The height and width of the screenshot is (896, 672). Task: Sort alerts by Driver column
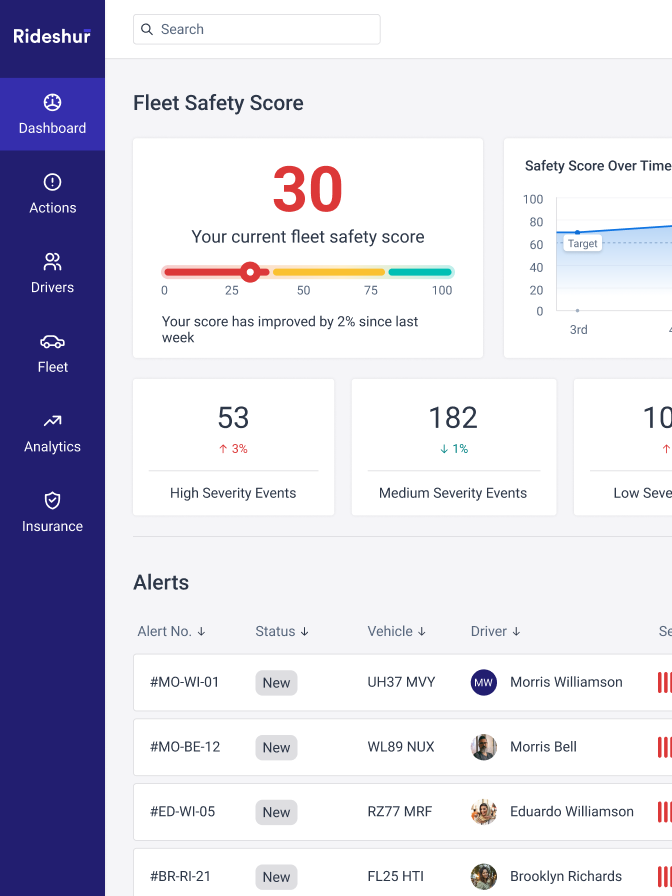click(x=495, y=631)
